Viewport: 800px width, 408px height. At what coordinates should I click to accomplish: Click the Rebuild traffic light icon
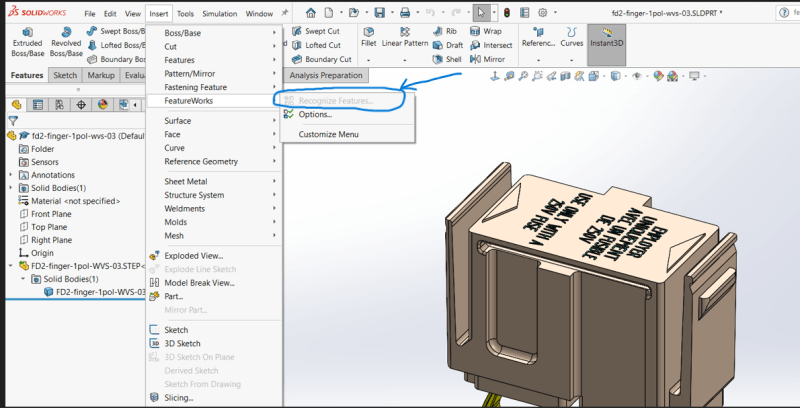507,13
